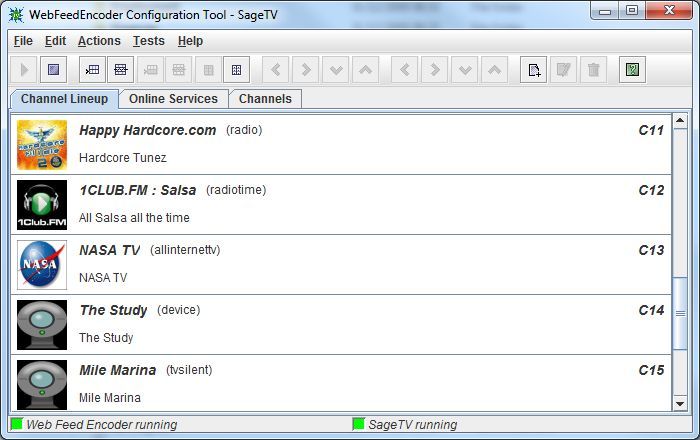Click the stop encoder square button

pos(53,70)
